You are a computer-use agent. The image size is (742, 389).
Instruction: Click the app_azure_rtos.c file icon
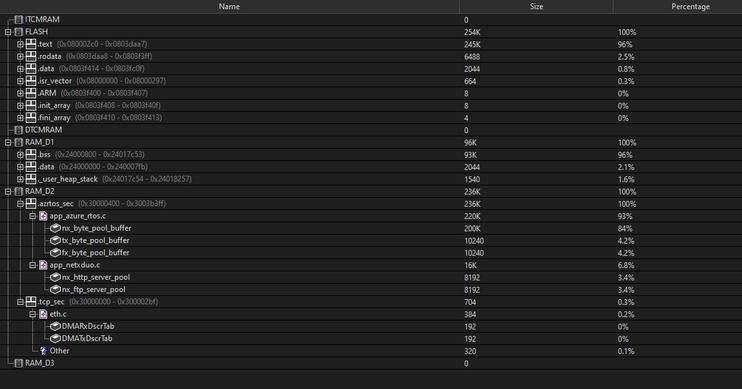coord(43,216)
